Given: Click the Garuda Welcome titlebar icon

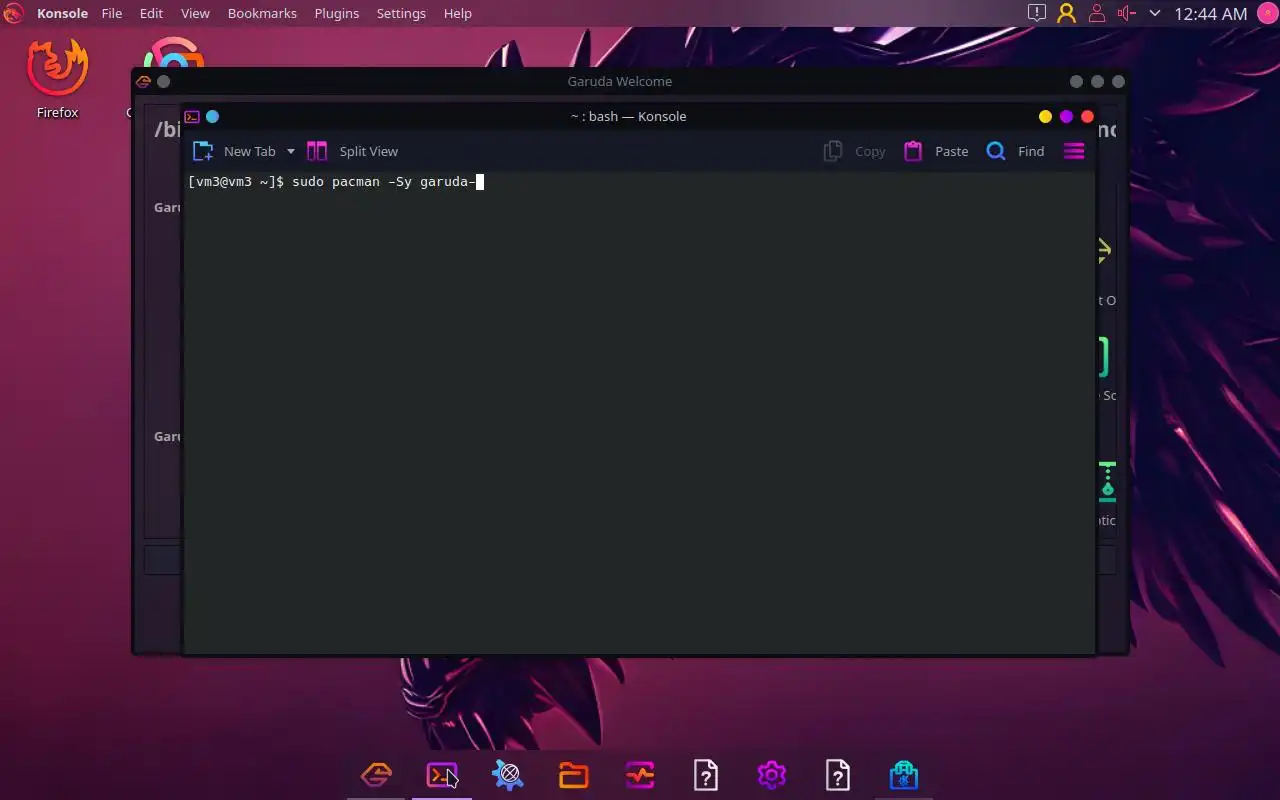Looking at the screenshot, I should (x=143, y=81).
